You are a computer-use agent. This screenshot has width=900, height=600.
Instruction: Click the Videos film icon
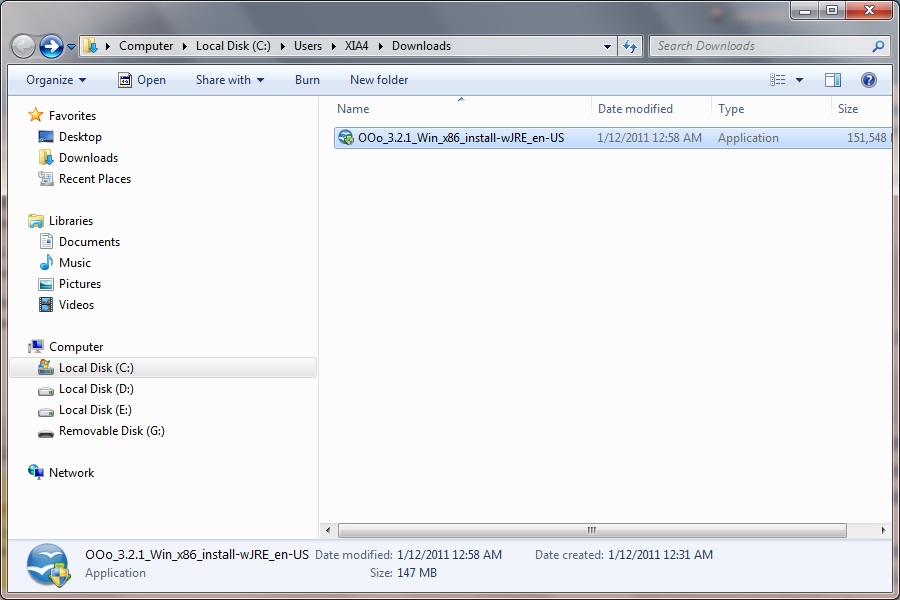(46, 305)
